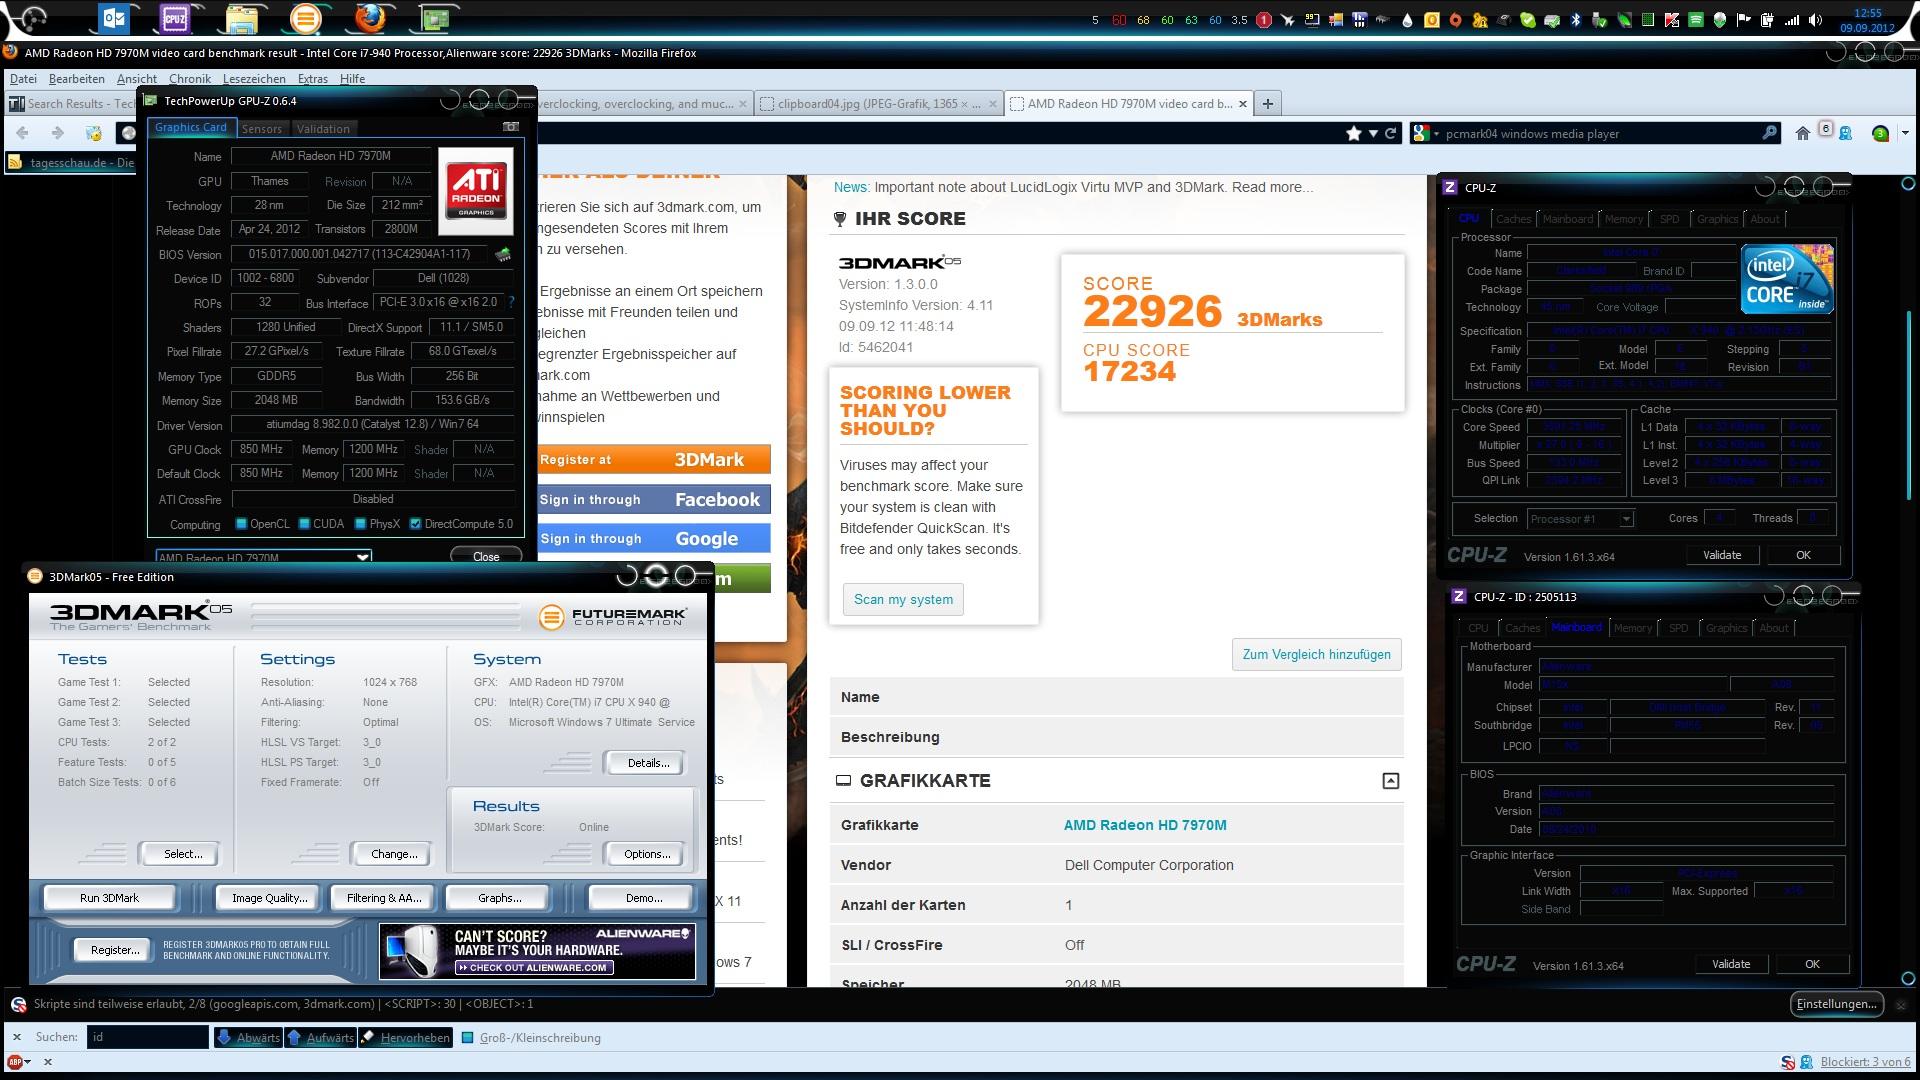Open the Datei menu
This screenshot has width=1920, height=1080.
[x=23, y=79]
